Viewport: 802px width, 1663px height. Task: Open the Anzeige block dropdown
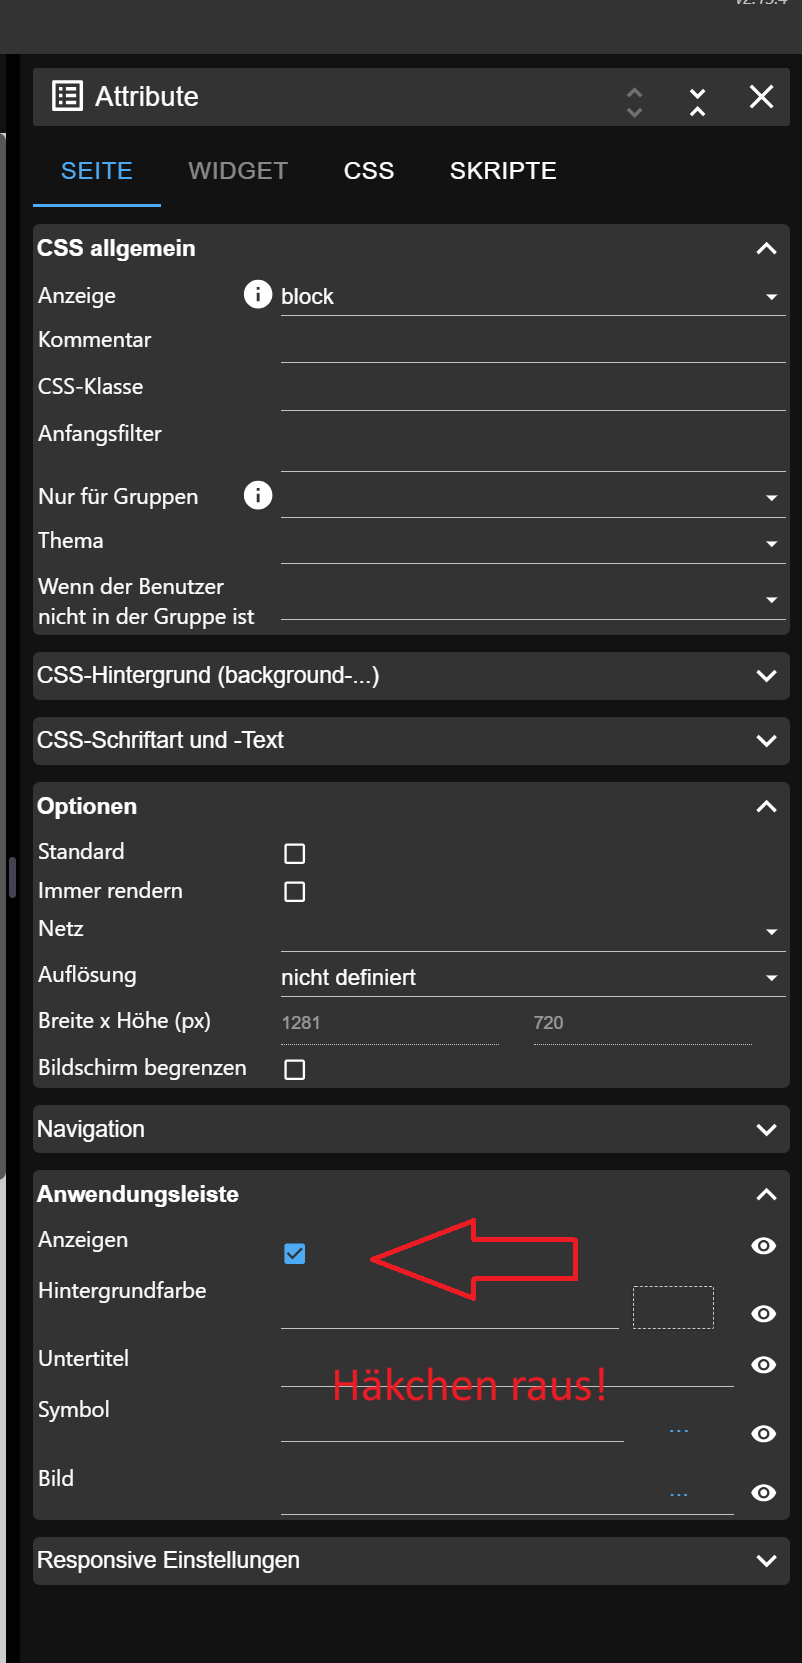click(x=532, y=297)
